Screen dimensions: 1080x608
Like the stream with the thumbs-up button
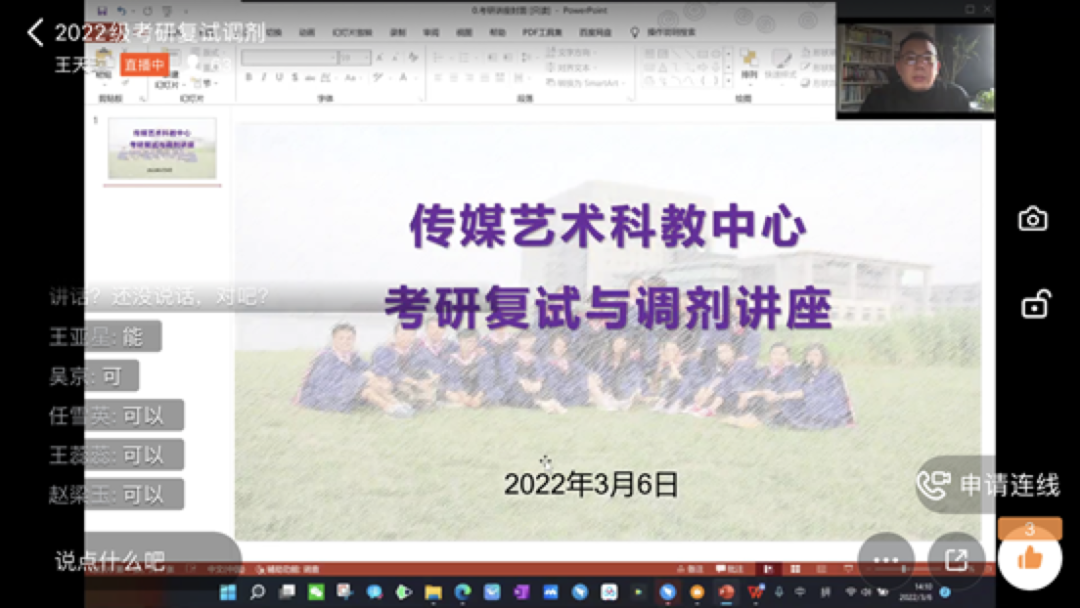click(x=1030, y=558)
